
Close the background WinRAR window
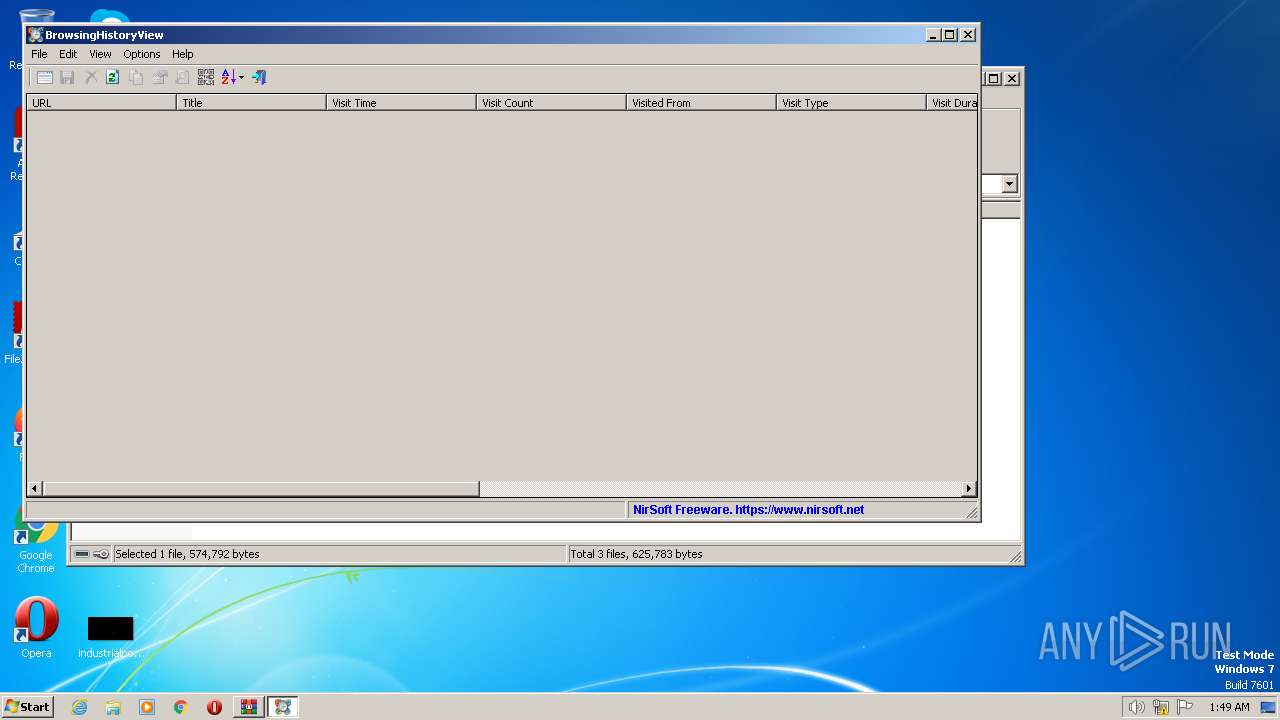click(x=1012, y=78)
